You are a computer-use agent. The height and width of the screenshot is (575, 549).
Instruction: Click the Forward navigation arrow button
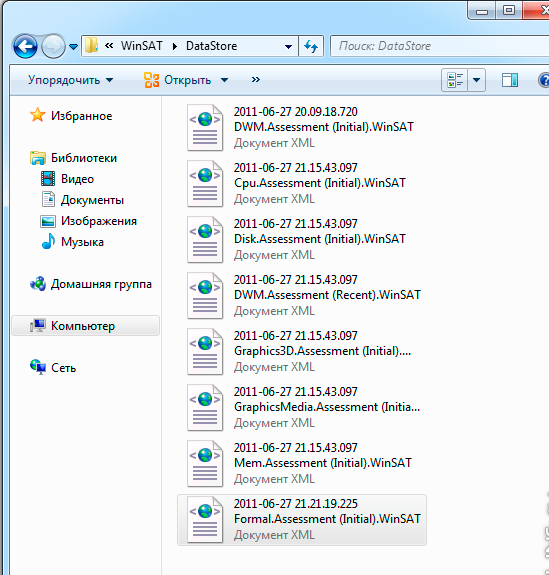point(53,46)
